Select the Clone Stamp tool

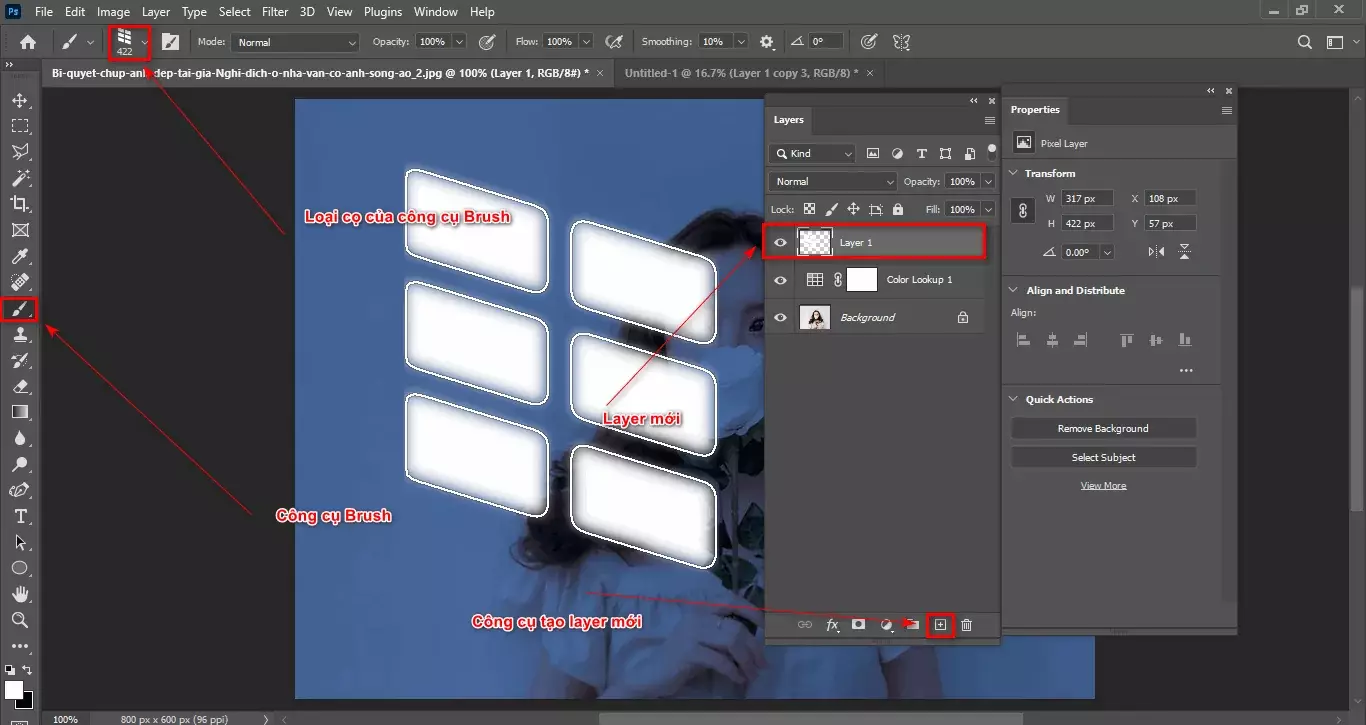pyautogui.click(x=20, y=334)
